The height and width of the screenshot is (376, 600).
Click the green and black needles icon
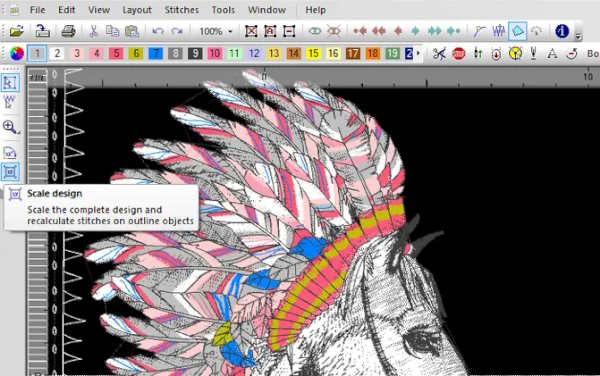point(478,54)
